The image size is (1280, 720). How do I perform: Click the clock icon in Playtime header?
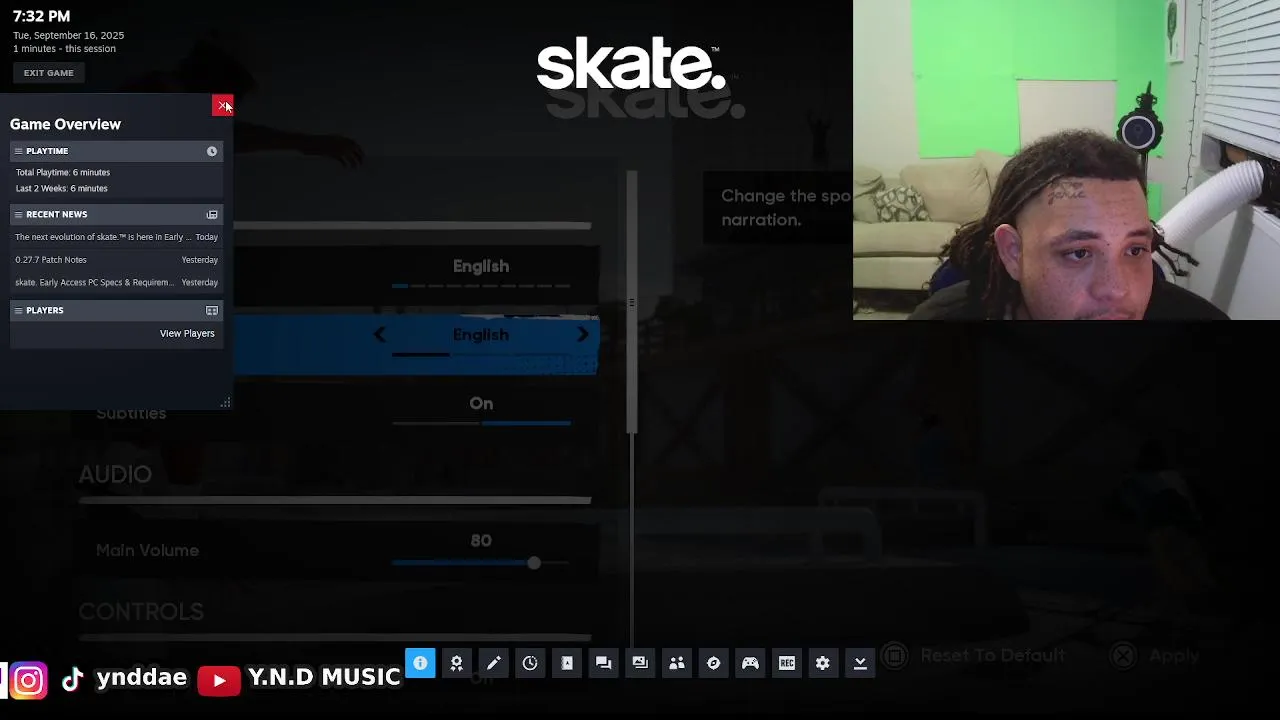212,151
